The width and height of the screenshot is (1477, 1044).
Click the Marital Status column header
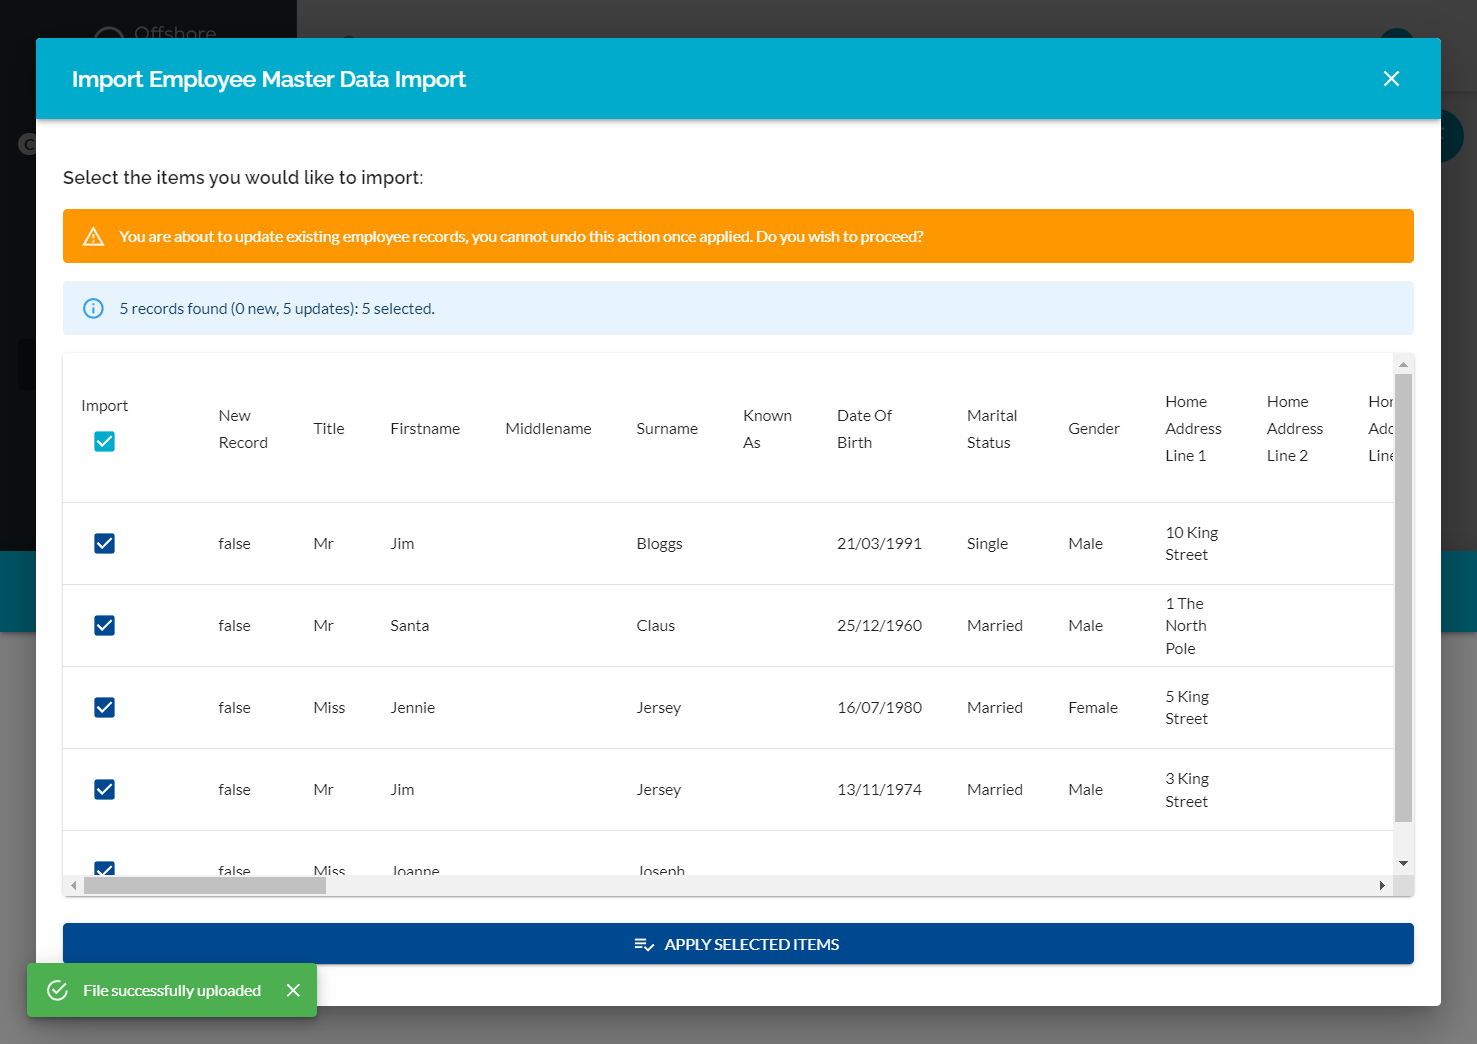coord(992,429)
